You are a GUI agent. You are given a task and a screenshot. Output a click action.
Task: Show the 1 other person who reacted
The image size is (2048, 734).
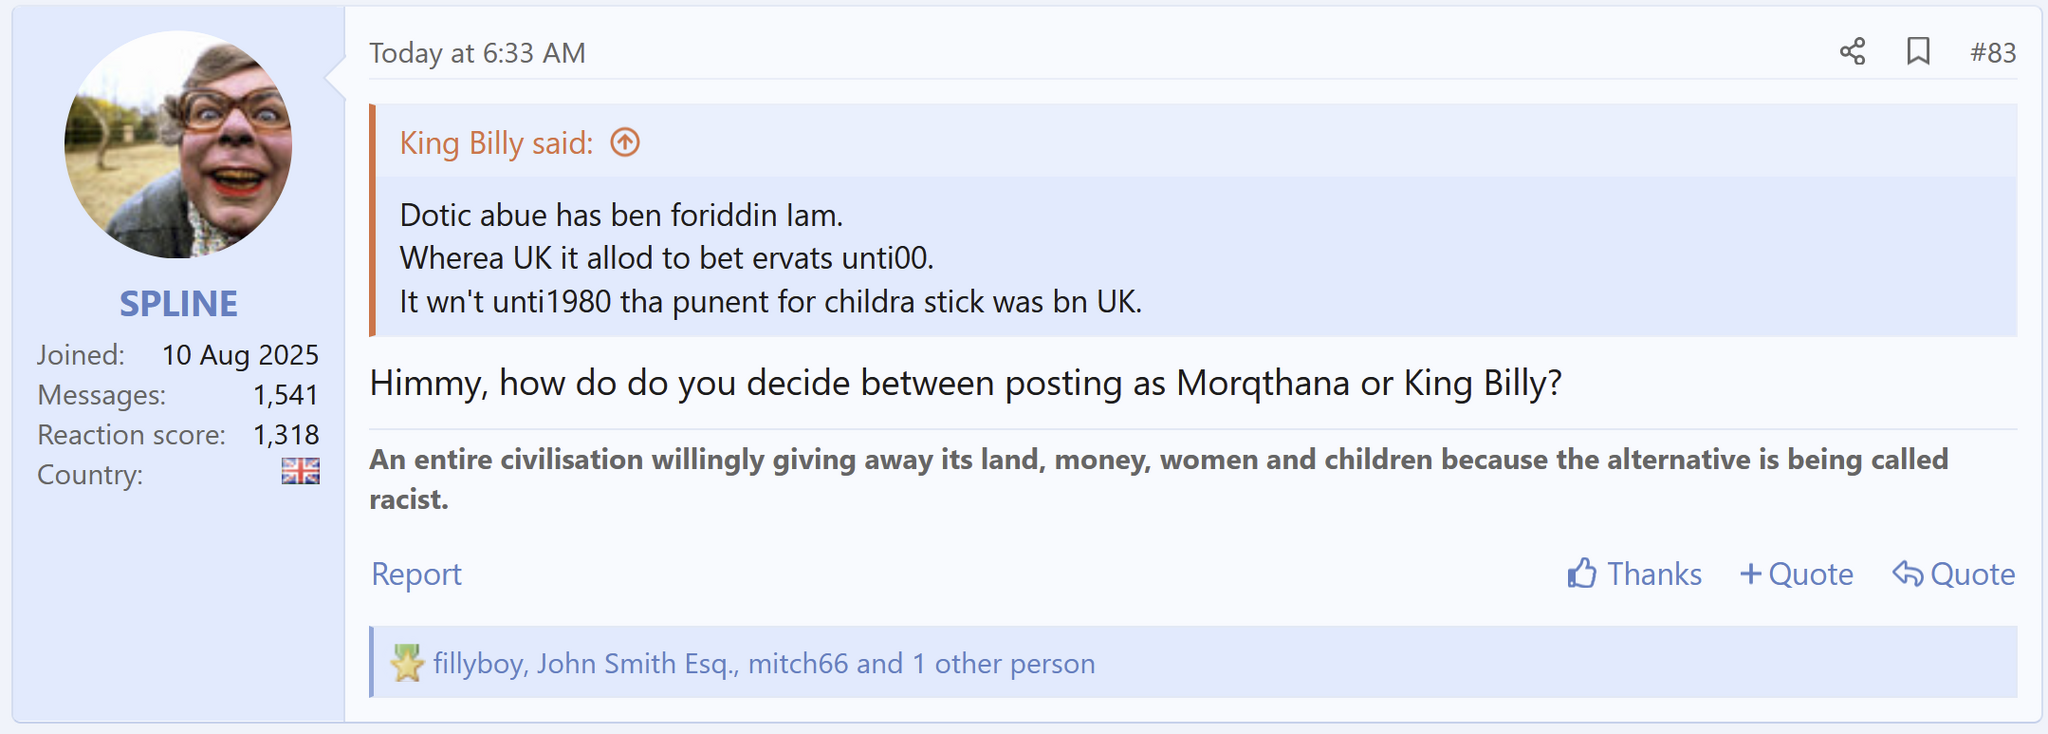1003,663
